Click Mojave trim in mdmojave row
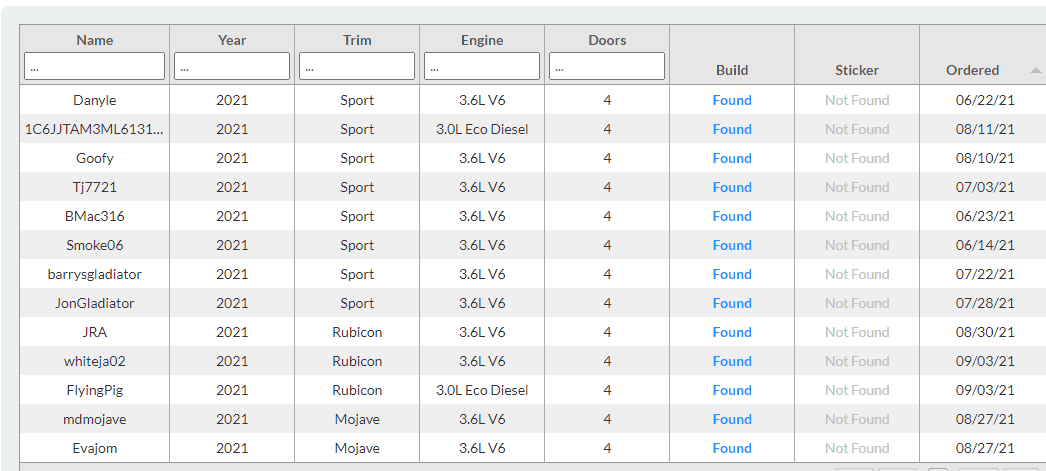Image resolution: width=1046 pixels, height=471 pixels. 357,420
